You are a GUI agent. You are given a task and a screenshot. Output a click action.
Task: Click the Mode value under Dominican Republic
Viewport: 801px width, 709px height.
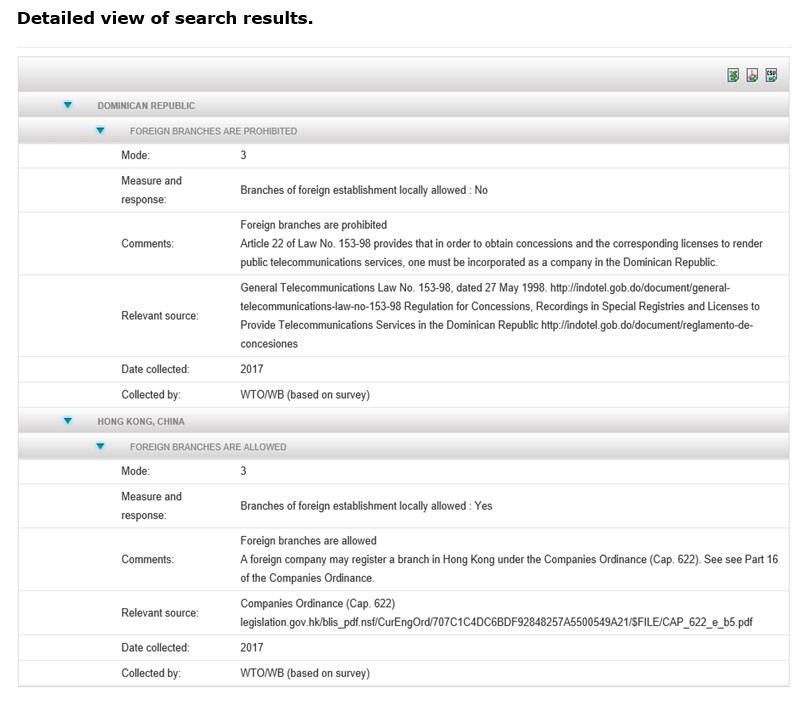(244, 155)
